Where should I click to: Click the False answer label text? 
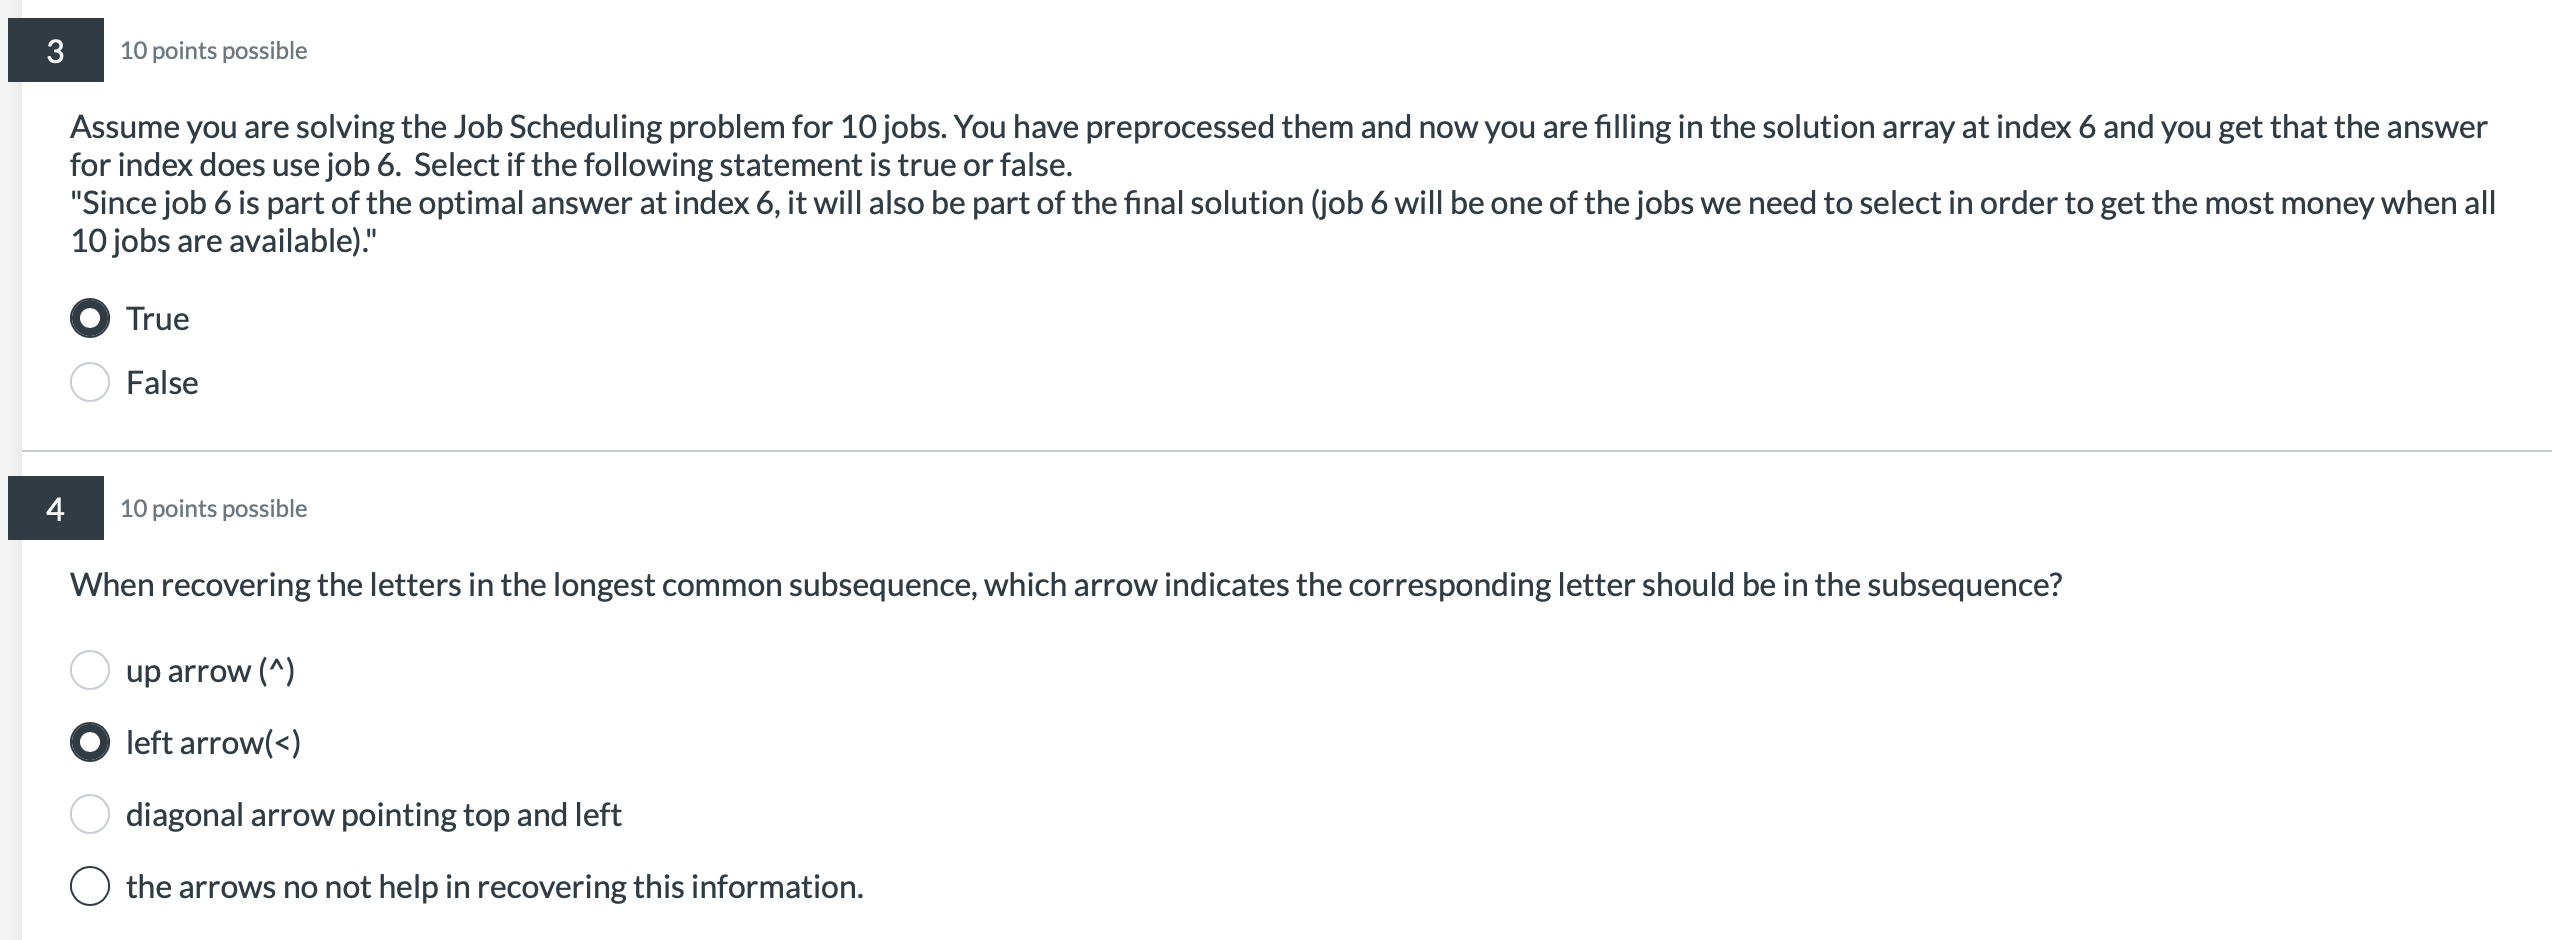click(161, 381)
